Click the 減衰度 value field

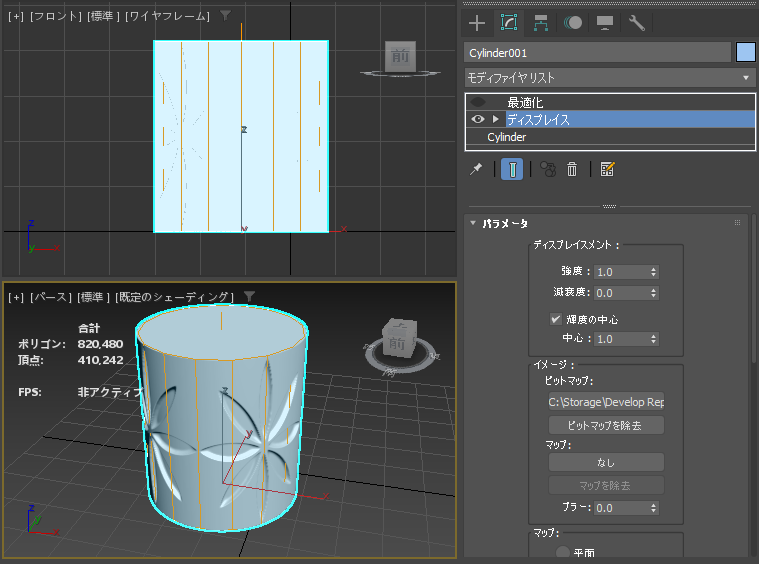(x=622, y=293)
